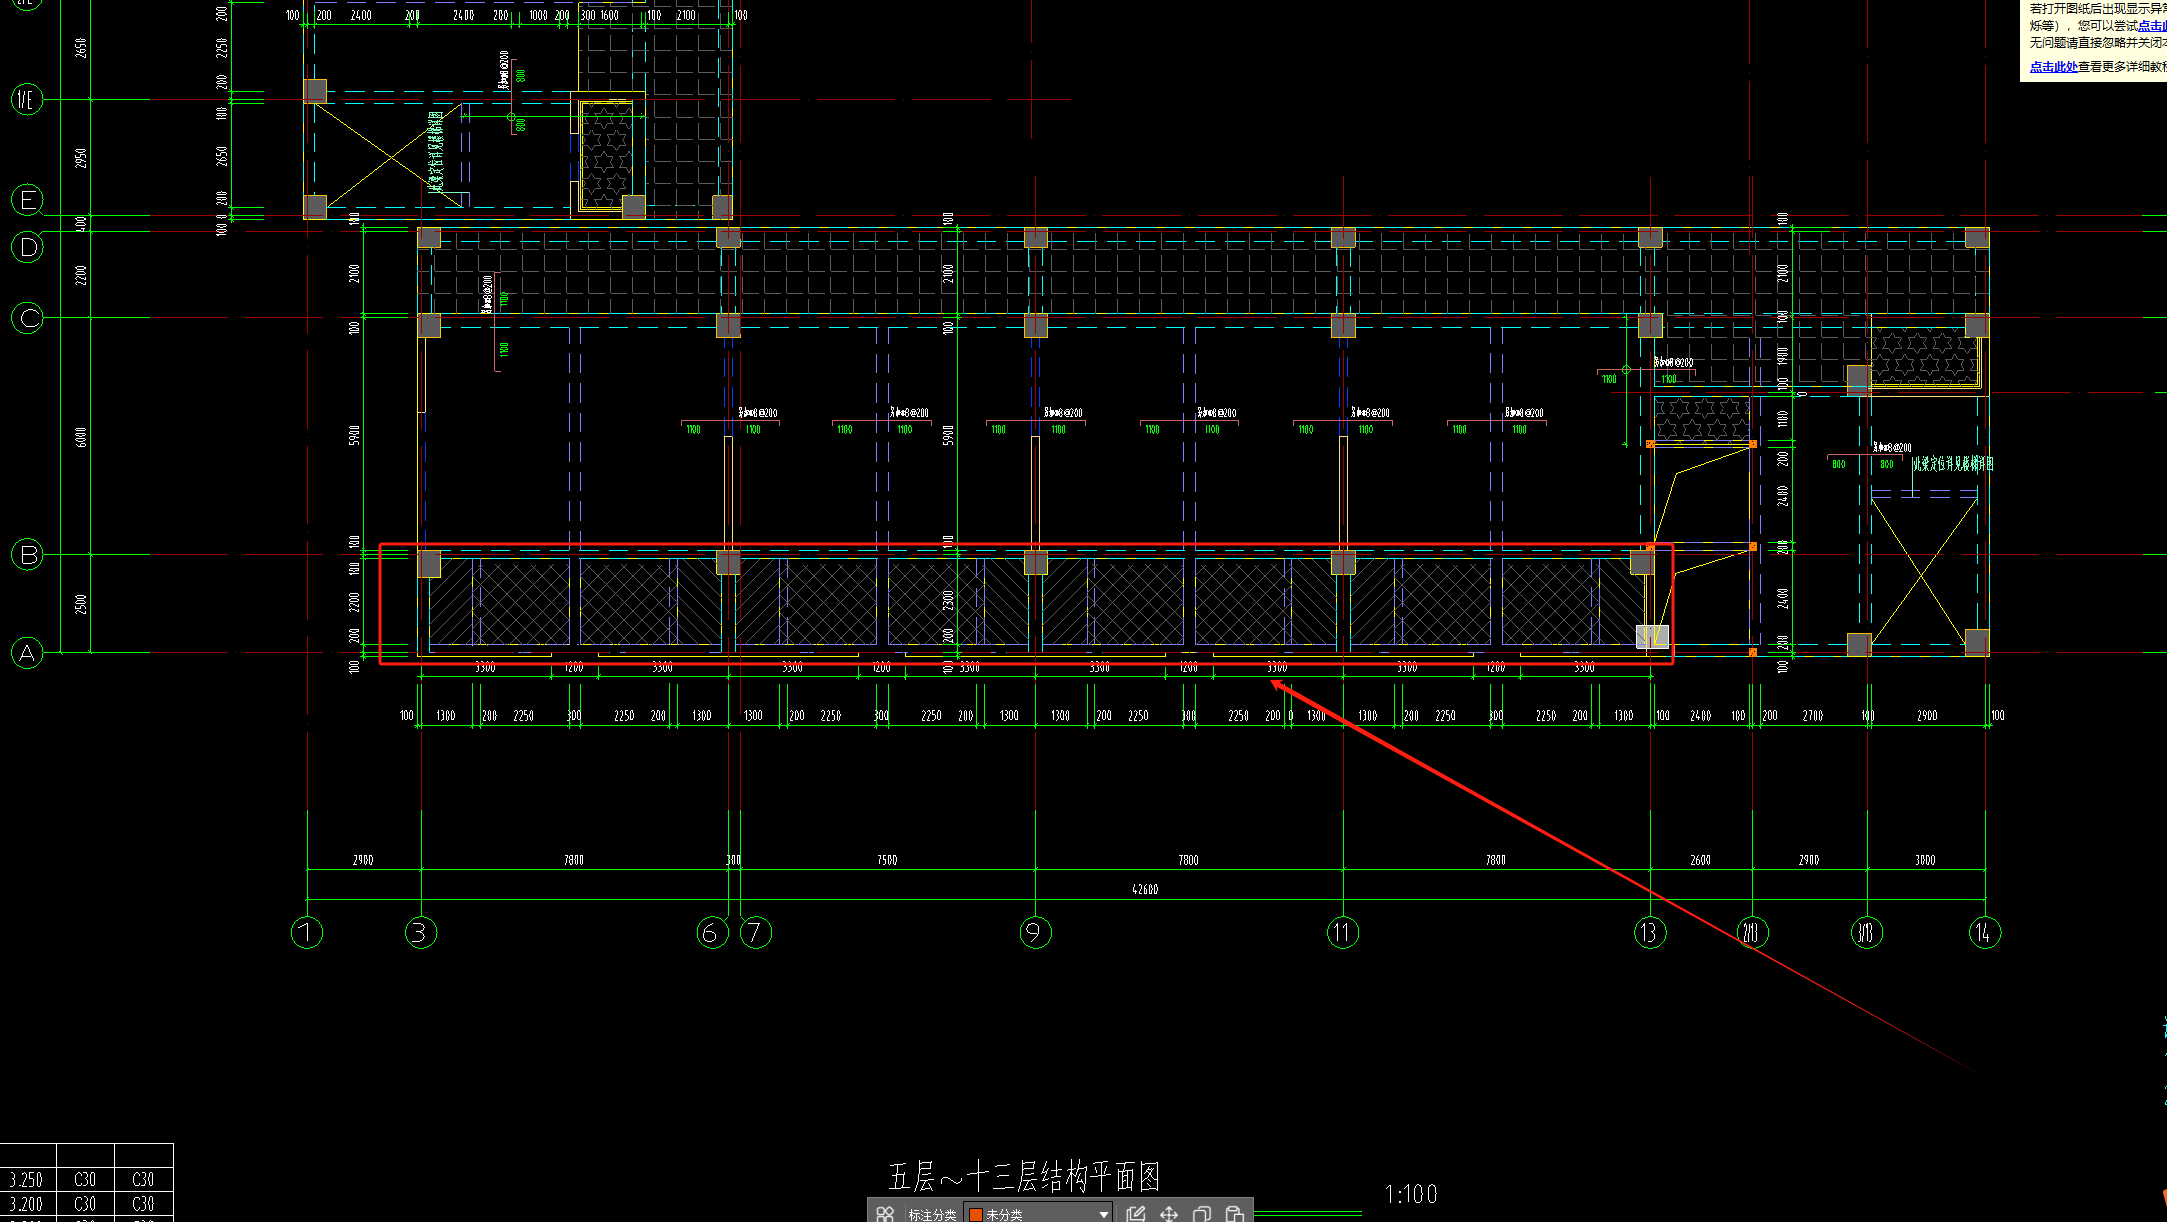This screenshot has width=2167, height=1222.
Task: Click axis bubble A on the left
Action: pos(27,653)
